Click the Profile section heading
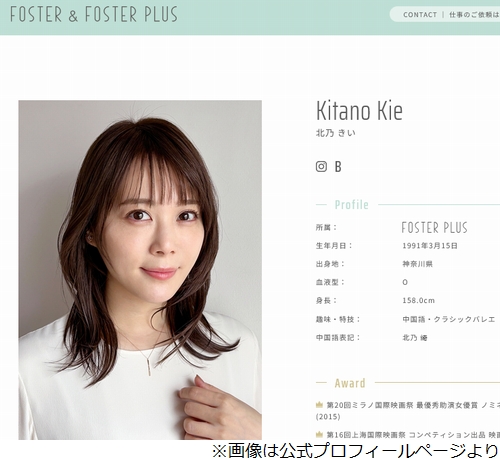500x460 pixels. pos(352,205)
